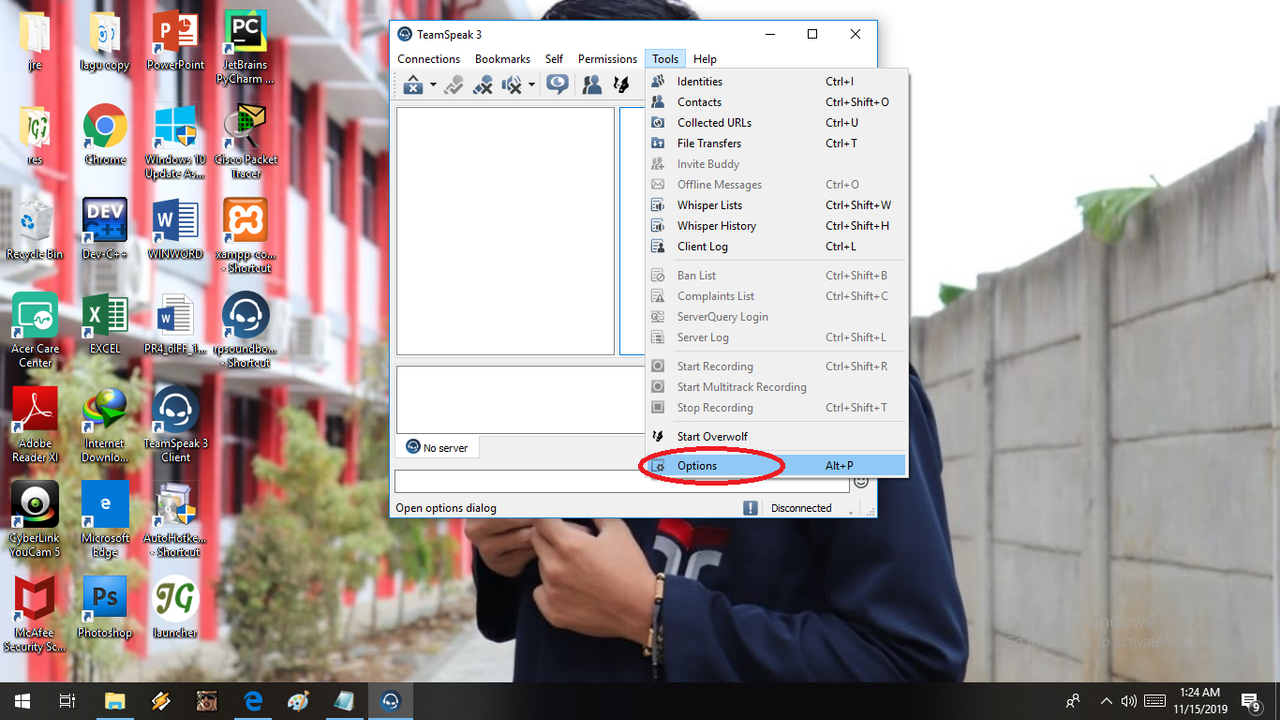The width and height of the screenshot is (1280, 720).
Task: Show hidden tray icons chevron
Action: pos(1106,701)
